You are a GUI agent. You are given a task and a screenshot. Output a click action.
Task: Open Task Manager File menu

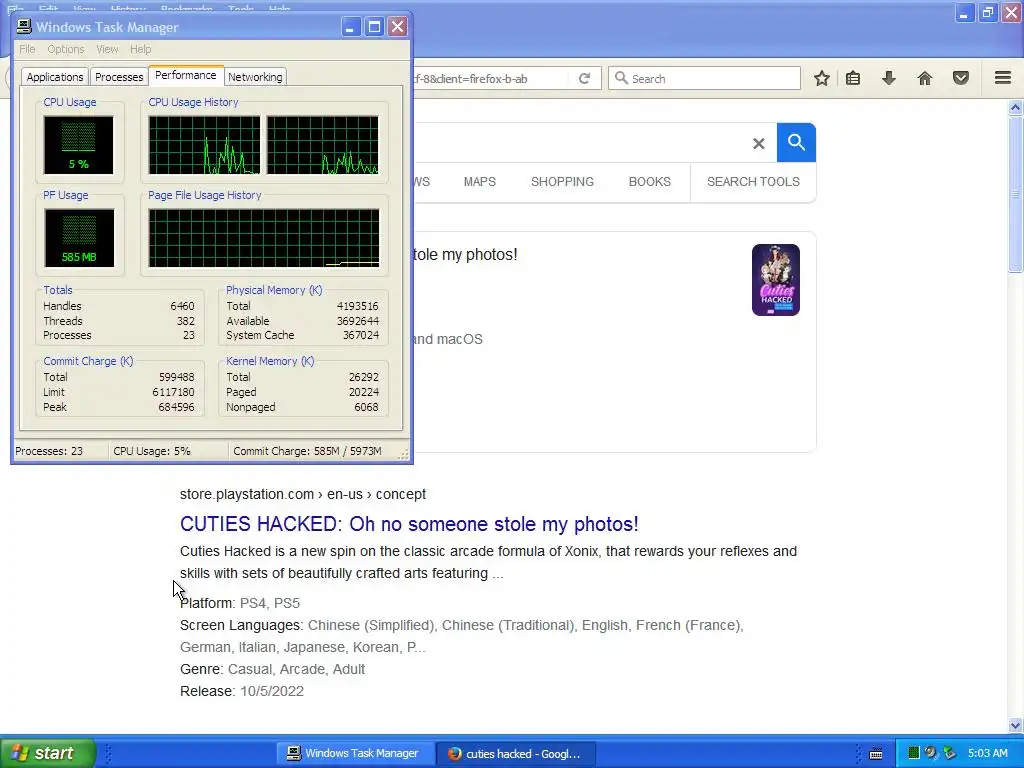click(27, 49)
